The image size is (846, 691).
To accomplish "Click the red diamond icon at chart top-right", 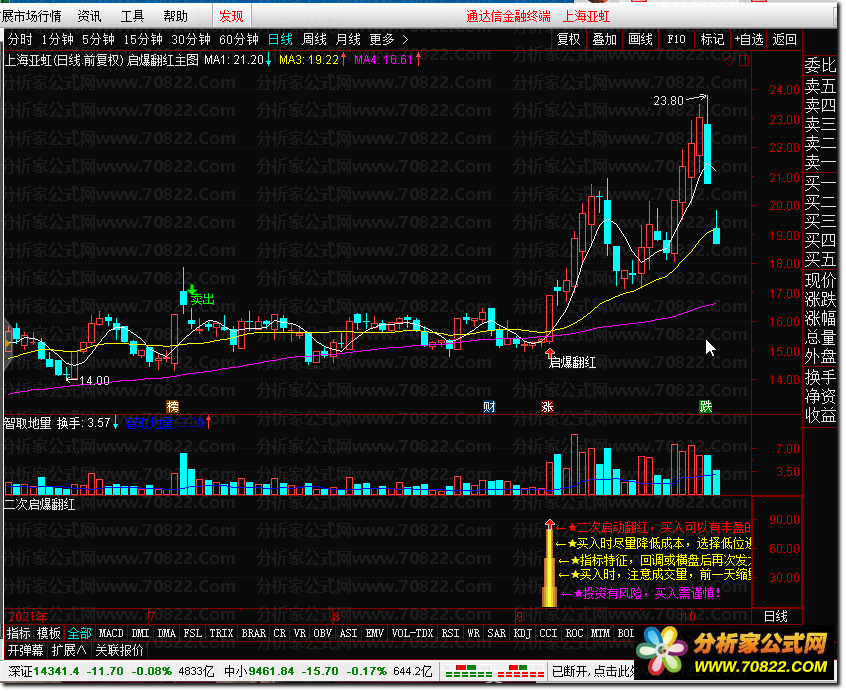I will (729, 60).
